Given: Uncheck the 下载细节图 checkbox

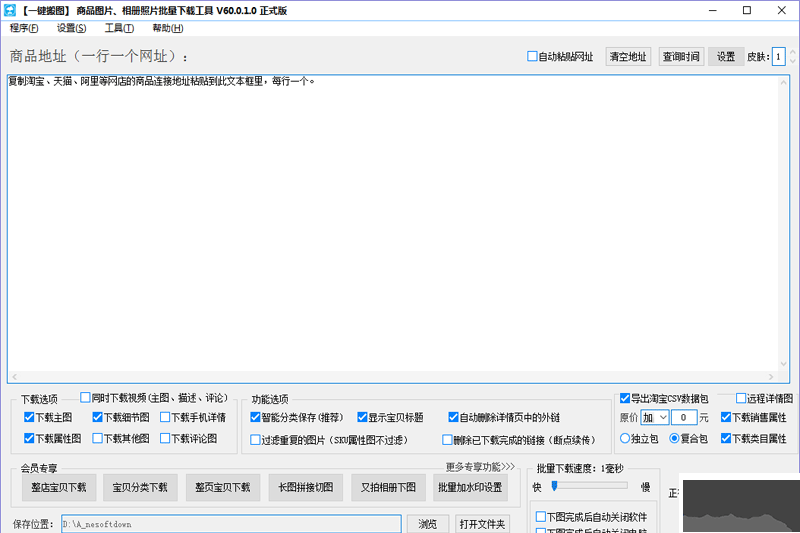Looking at the screenshot, I should coord(97,417).
